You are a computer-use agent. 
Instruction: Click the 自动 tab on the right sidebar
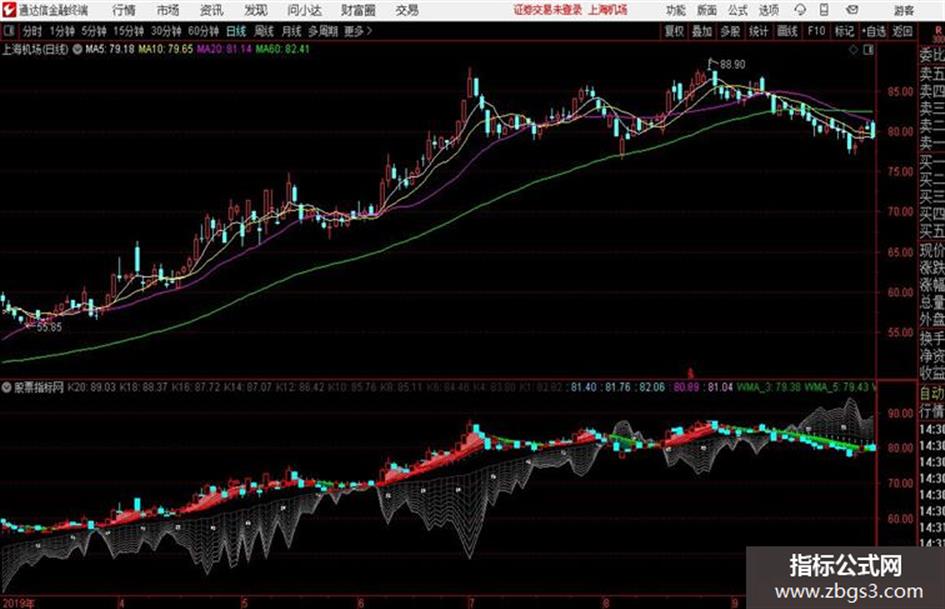click(x=932, y=393)
